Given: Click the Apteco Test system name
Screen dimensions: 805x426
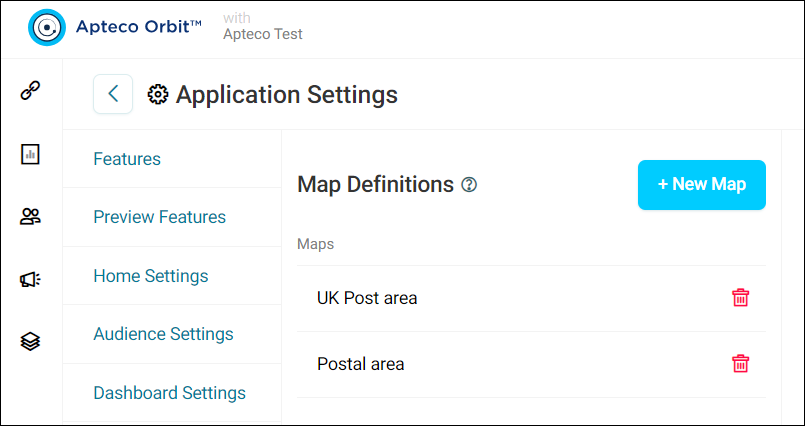Looking at the screenshot, I should pos(262,34).
